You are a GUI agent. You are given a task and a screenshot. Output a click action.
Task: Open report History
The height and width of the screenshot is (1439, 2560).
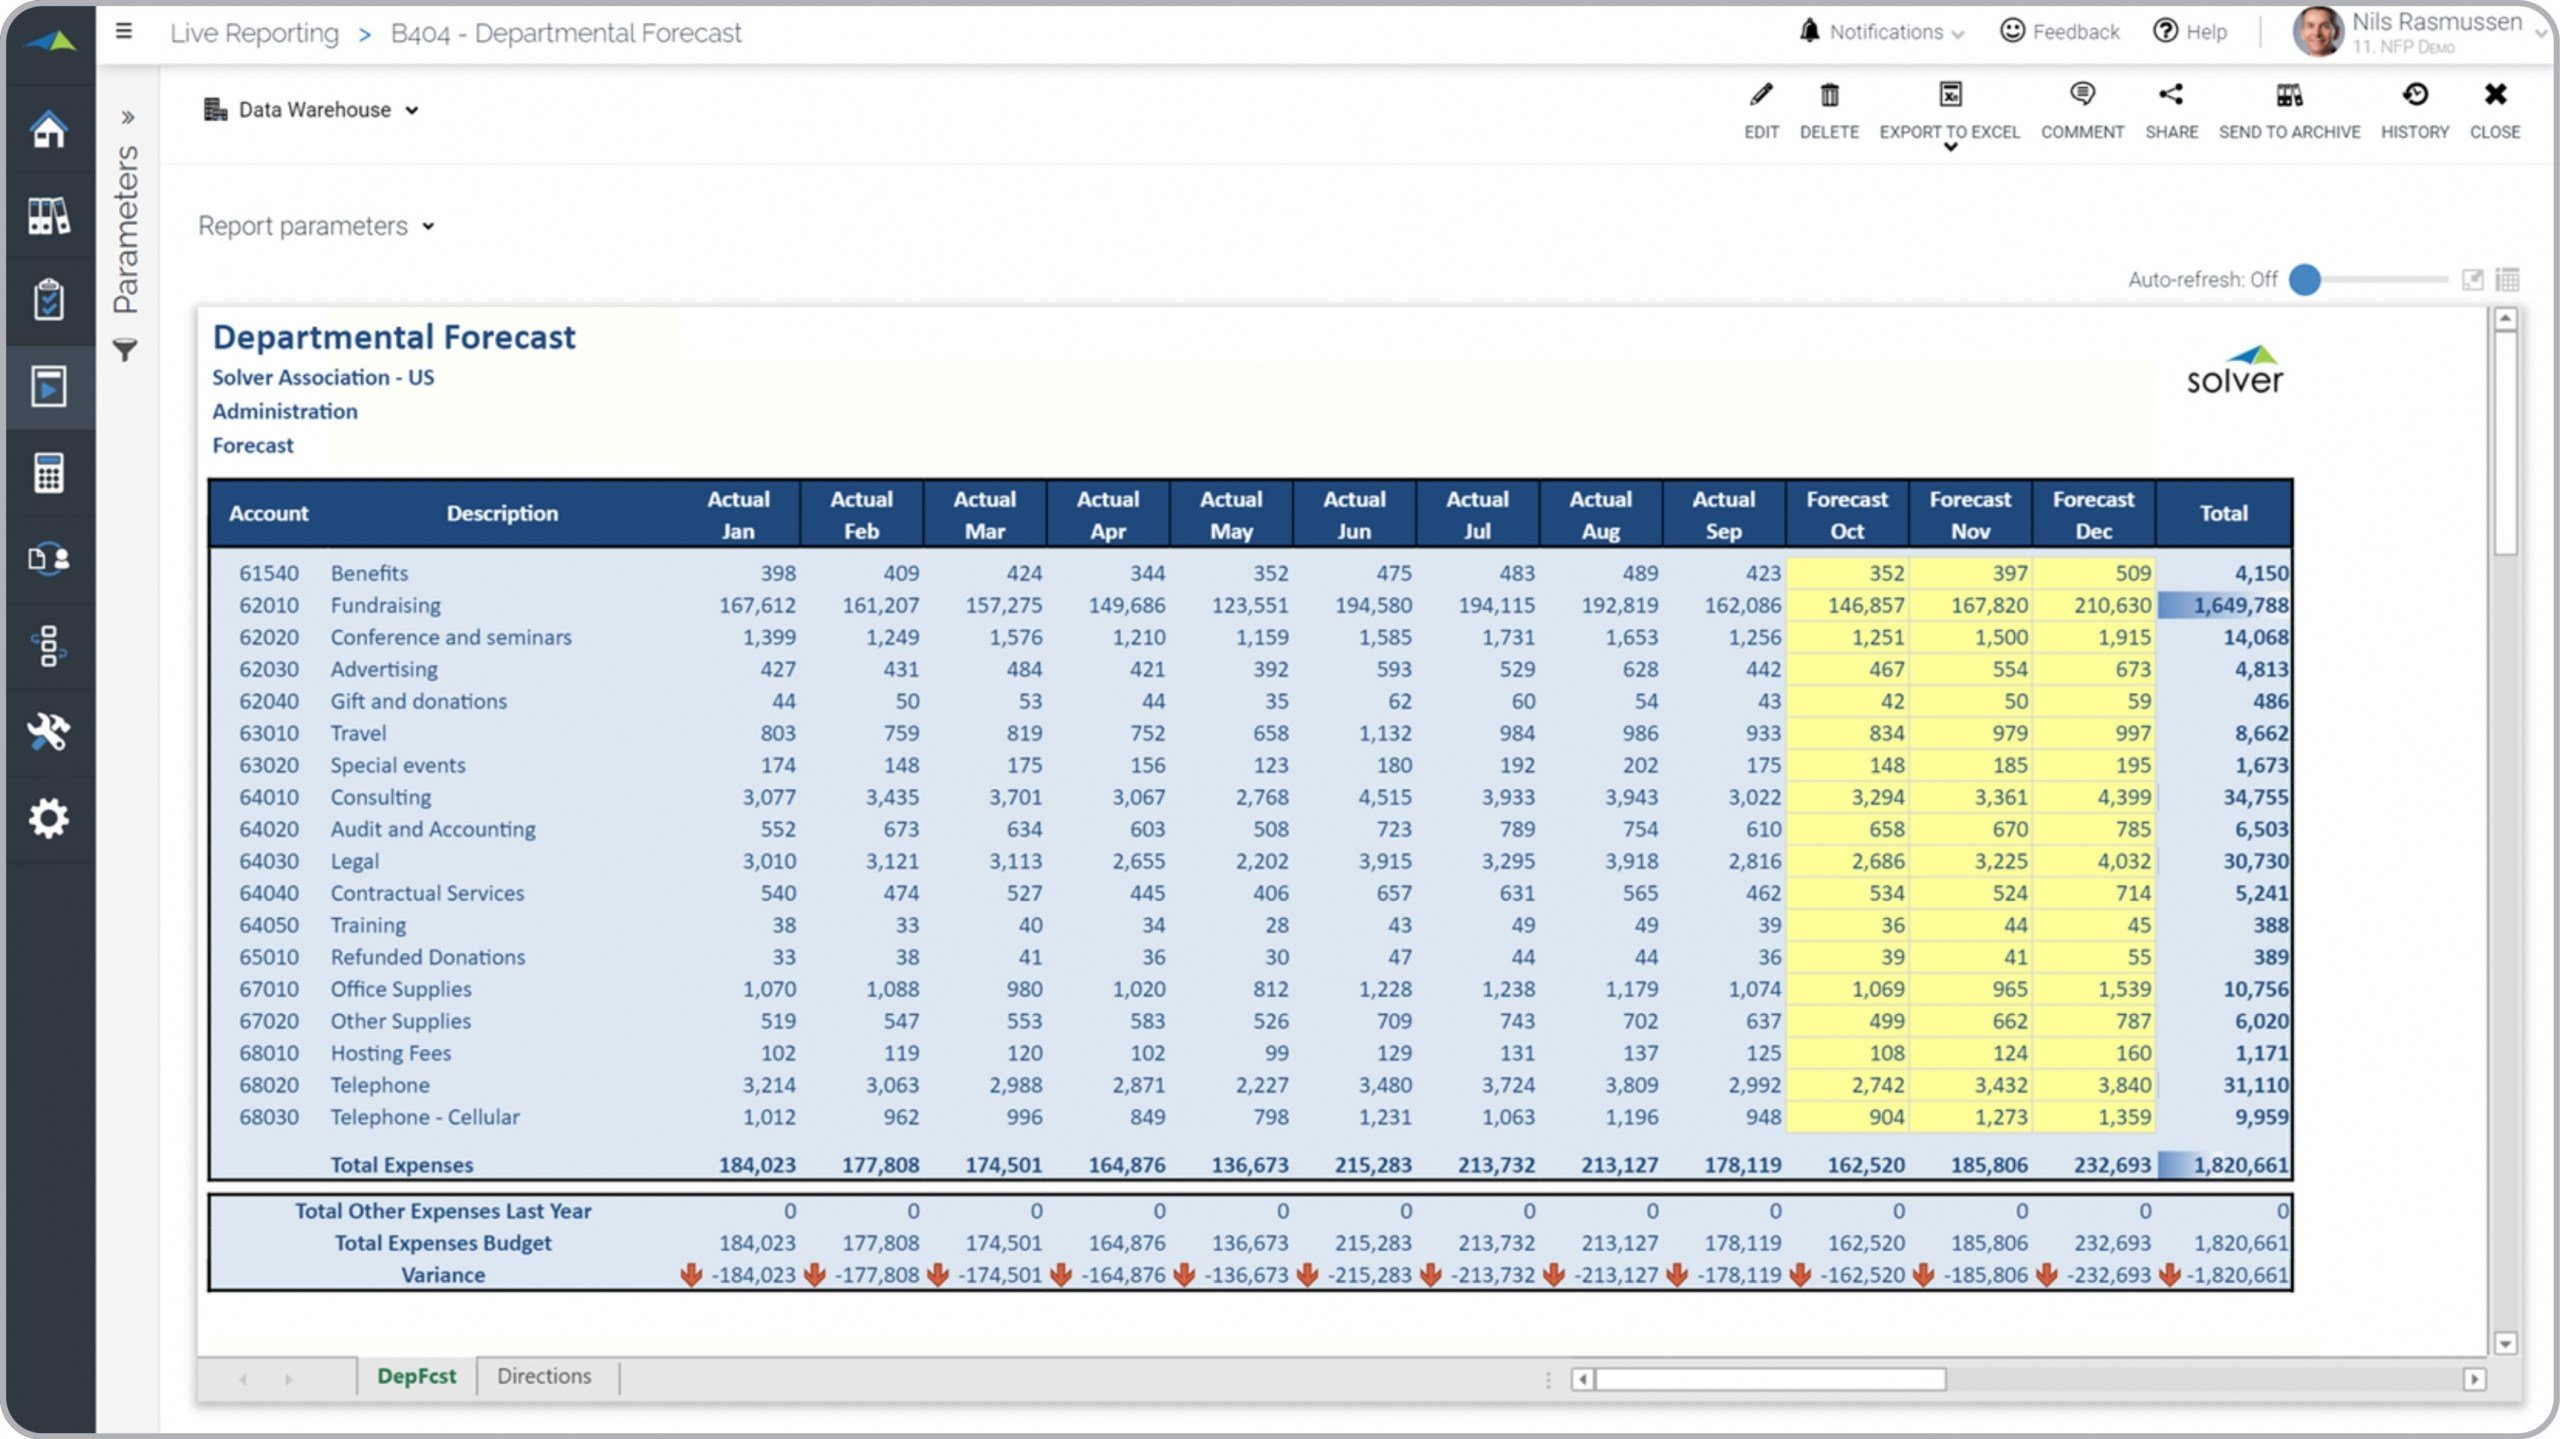(2414, 96)
